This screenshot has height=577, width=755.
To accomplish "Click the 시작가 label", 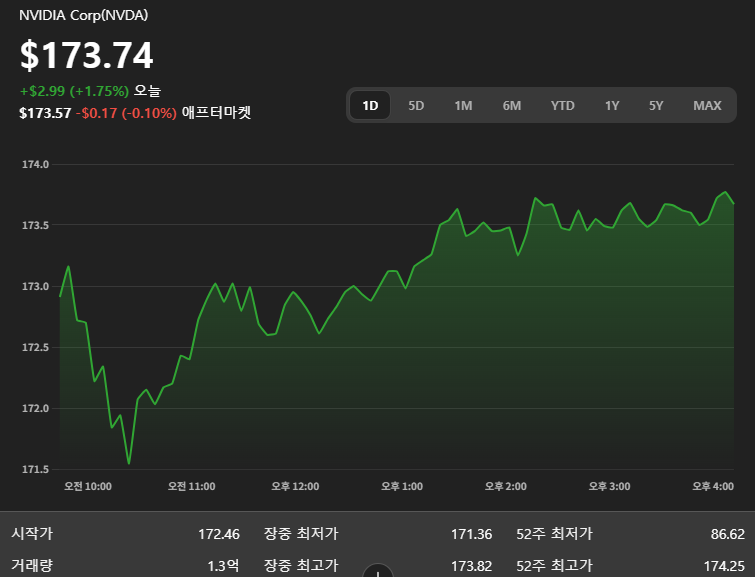I will (32, 534).
